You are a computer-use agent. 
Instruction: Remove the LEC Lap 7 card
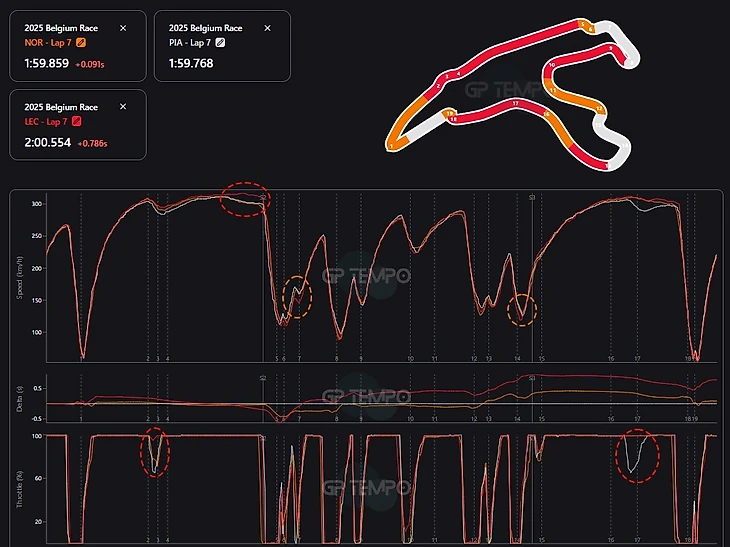[123, 107]
